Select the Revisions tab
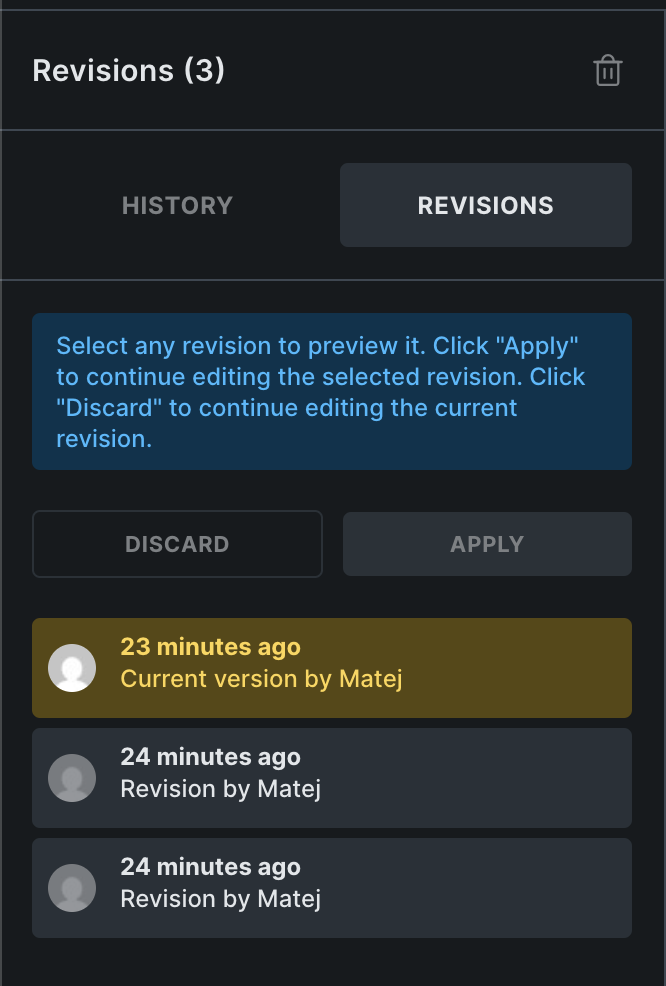The image size is (666, 986). pyautogui.click(x=485, y=205)
